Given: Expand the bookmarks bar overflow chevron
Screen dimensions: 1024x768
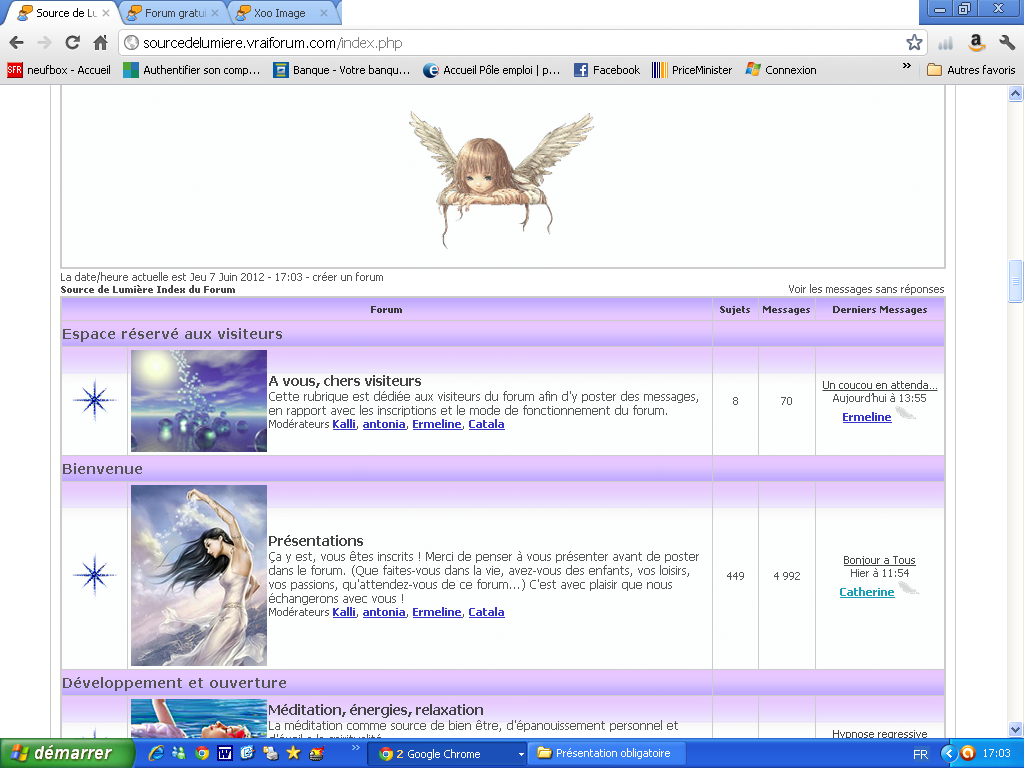Looking at the screenshot, I should [x=906, y=66].
